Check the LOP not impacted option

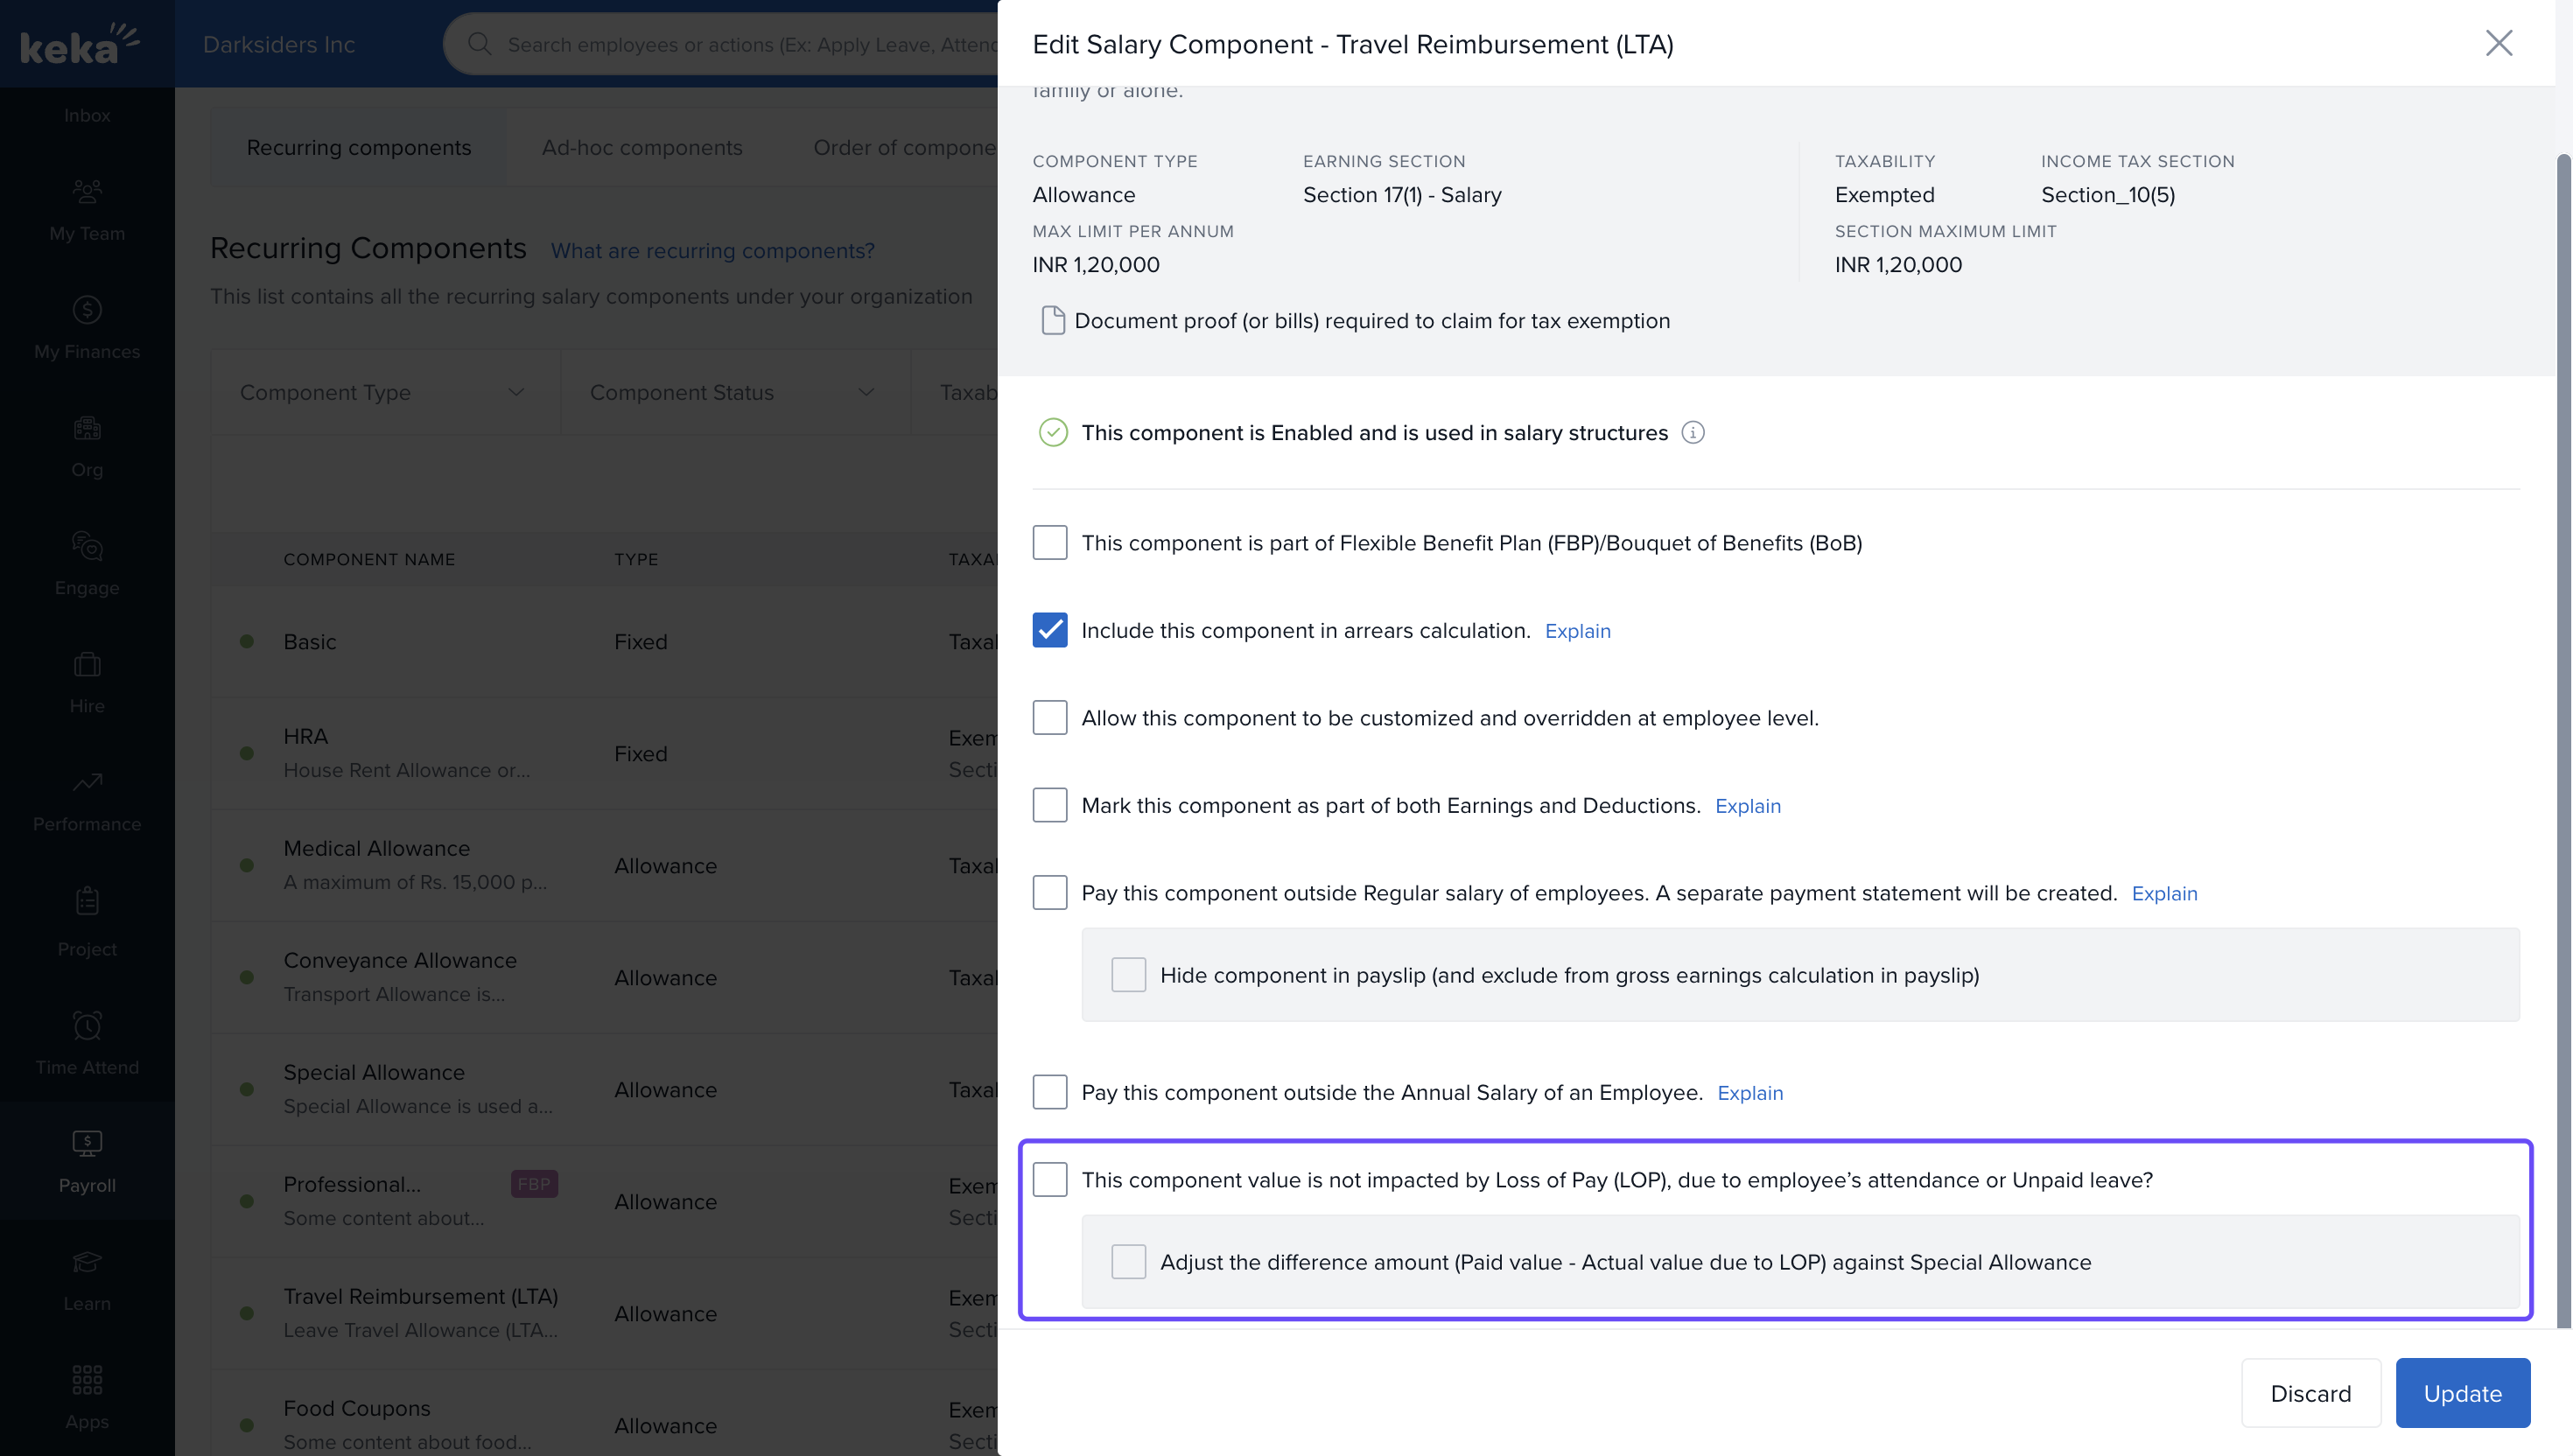[1049, 1180]
